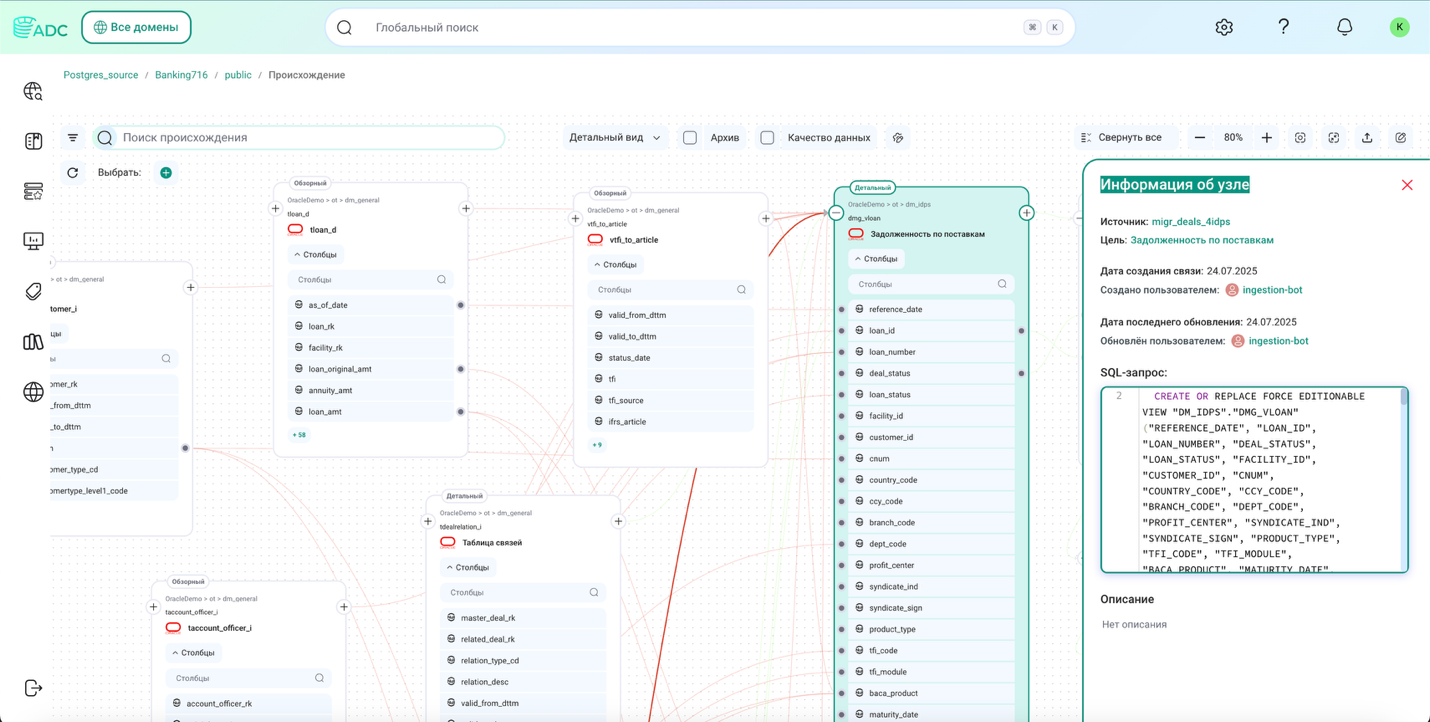Click the green add button next to Выбрать
The height and width of the screenshot is (722, 1430).
click(x=166, y=173)
